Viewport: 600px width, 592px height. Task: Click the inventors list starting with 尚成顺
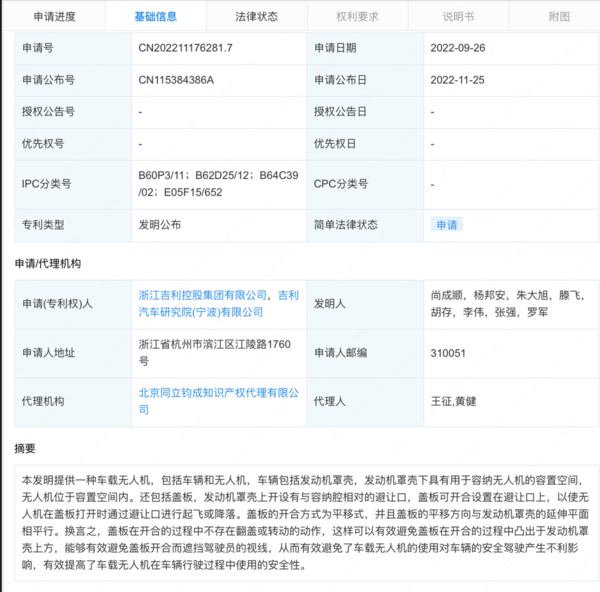tap(507, 304)
